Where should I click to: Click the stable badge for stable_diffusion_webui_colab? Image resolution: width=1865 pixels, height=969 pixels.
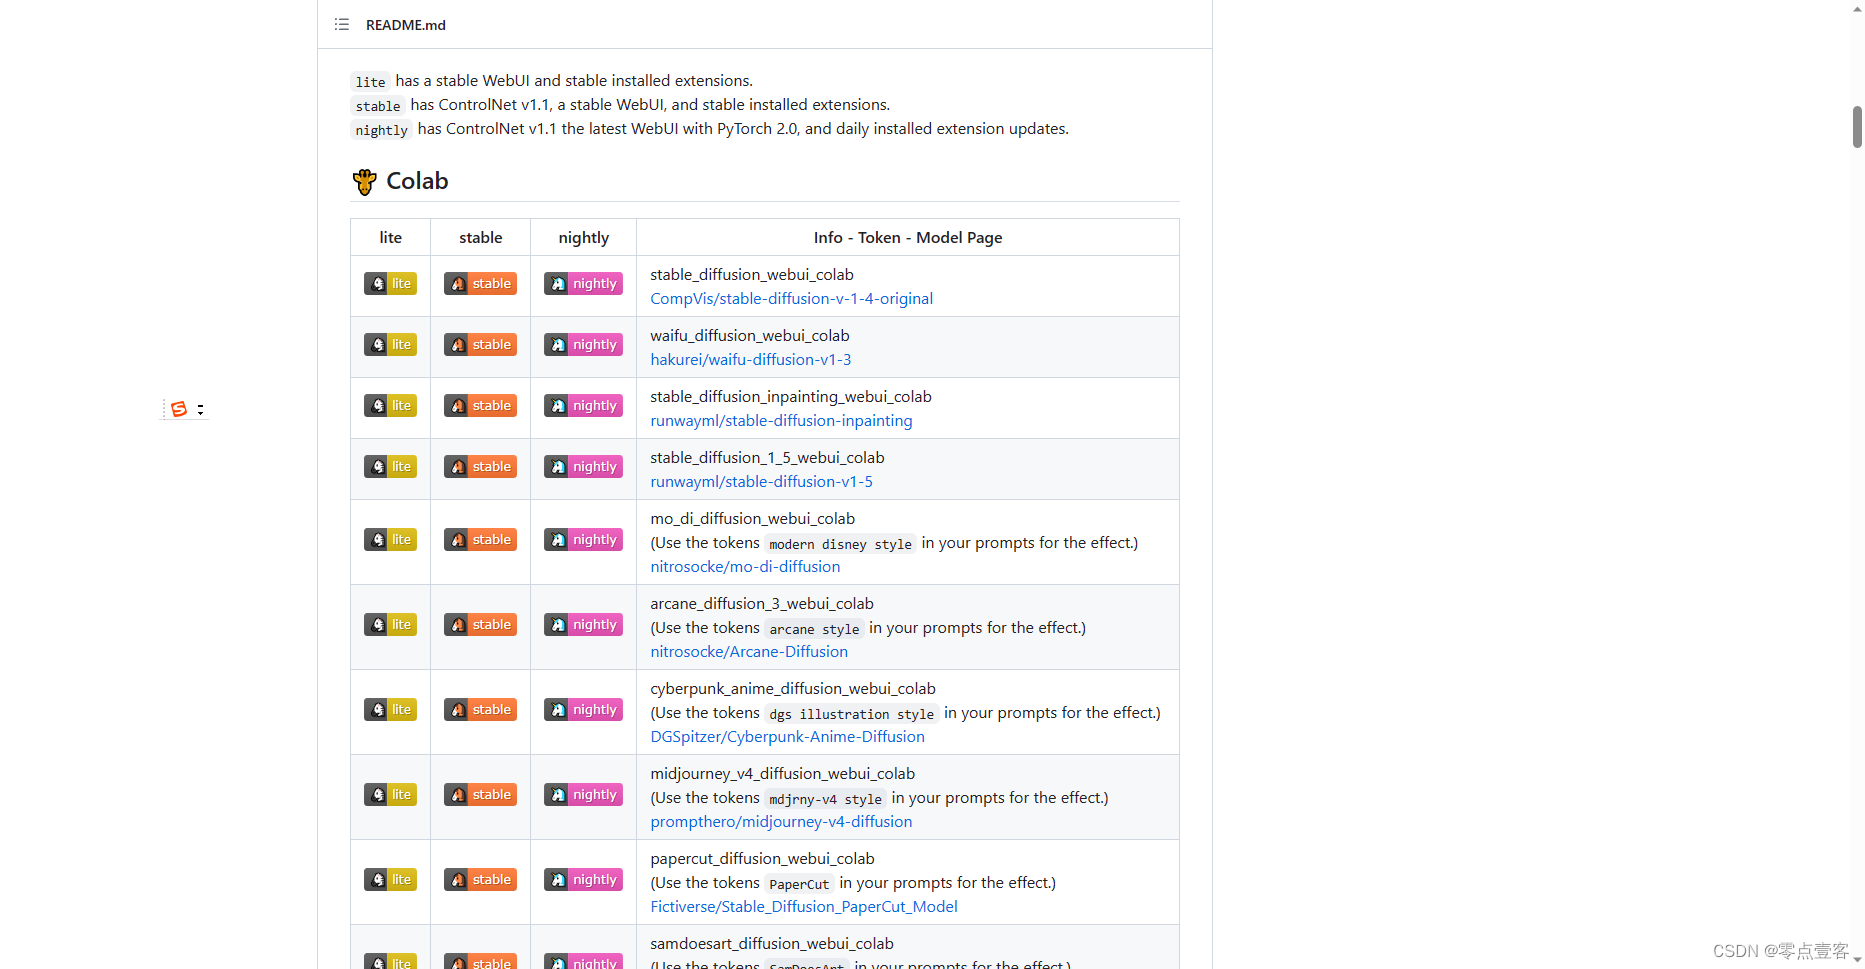(x=480, y=284)
